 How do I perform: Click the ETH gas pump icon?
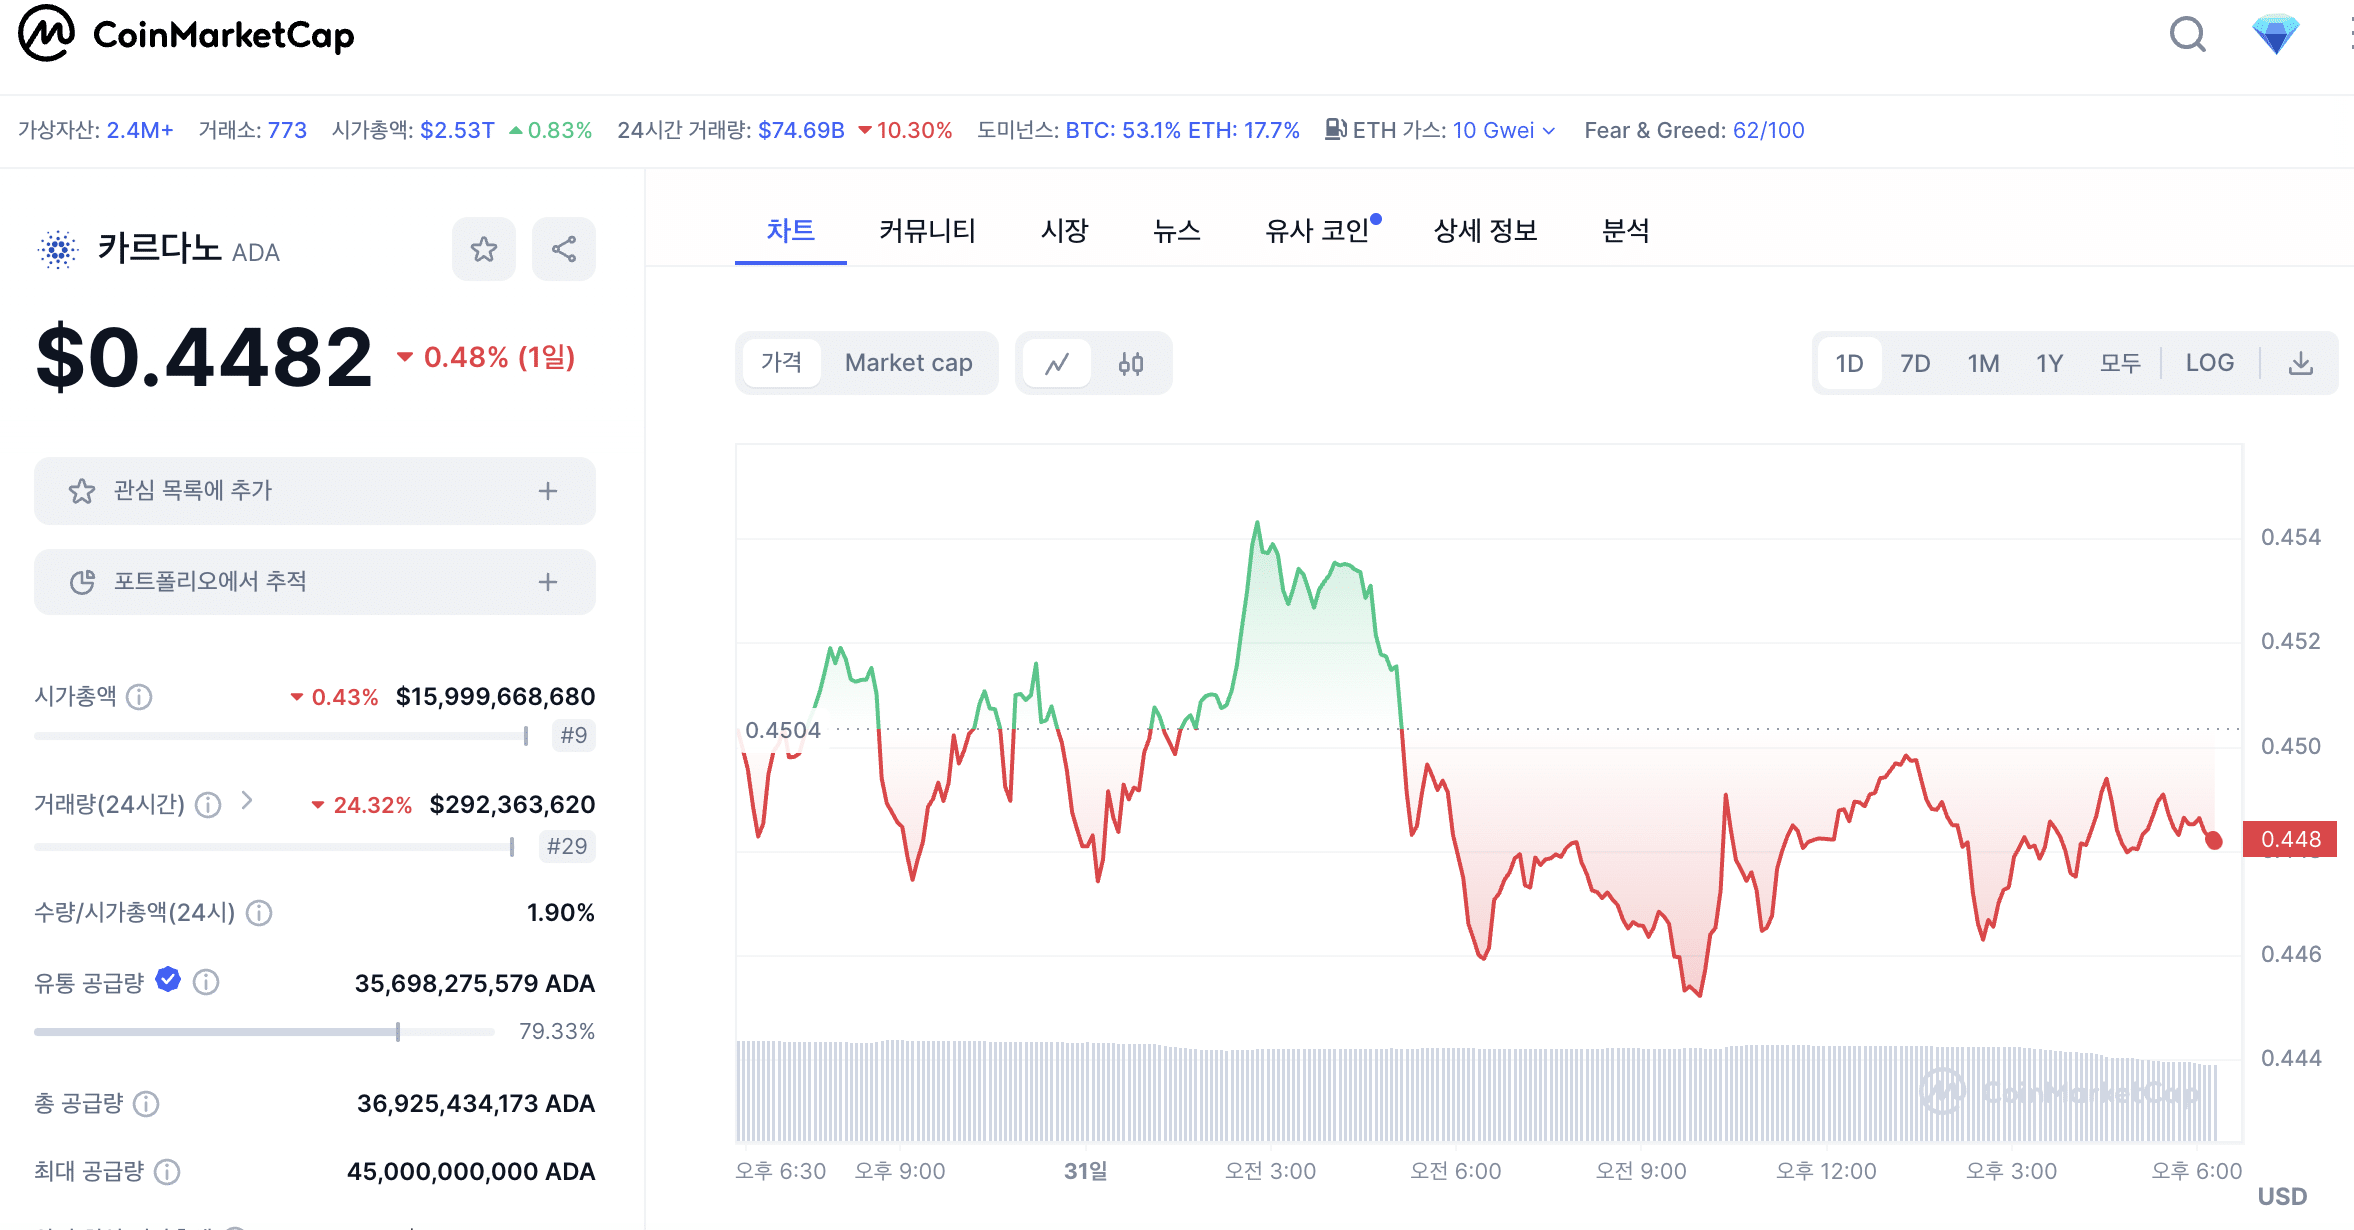point(1336,129)
